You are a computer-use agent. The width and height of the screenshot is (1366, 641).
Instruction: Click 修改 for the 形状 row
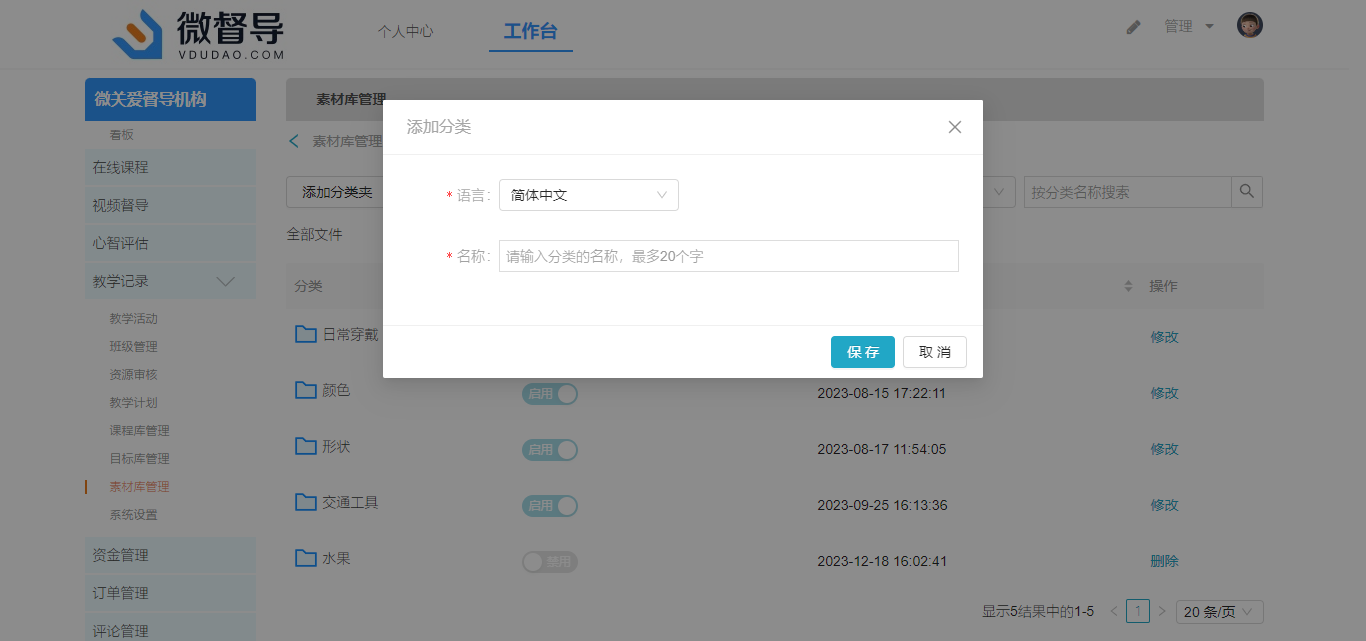(1164, 449)
